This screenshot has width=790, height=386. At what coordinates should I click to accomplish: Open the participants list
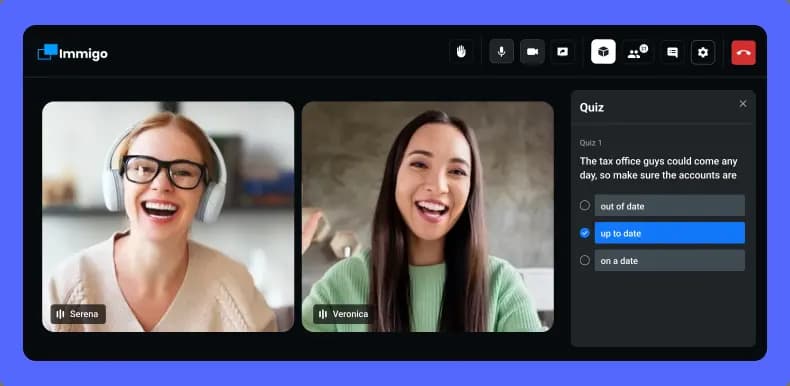(x=637, y=52)
